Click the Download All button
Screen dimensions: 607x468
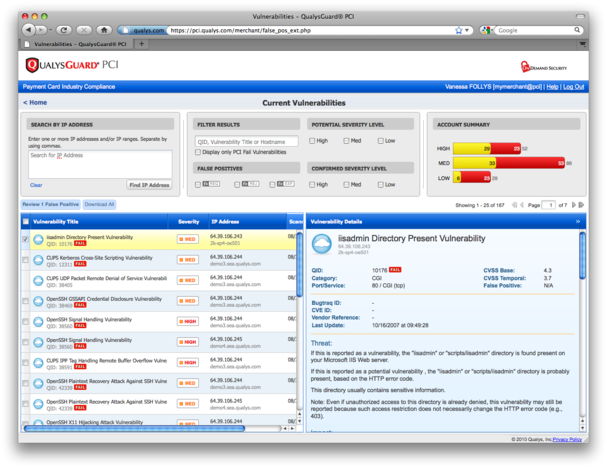[x=99, y=204]
